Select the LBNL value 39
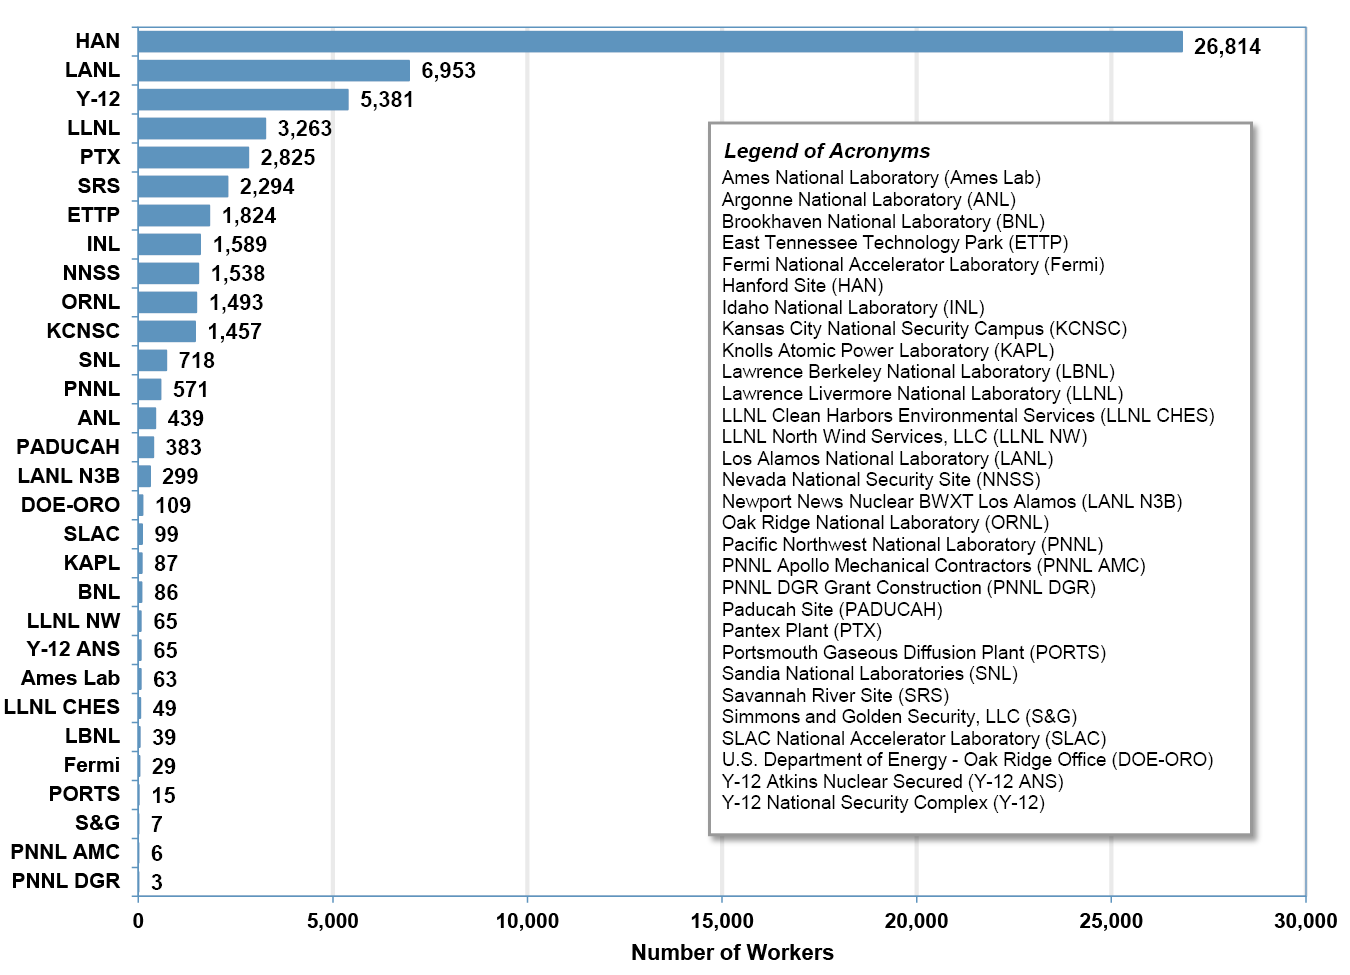 pos(164,737)
